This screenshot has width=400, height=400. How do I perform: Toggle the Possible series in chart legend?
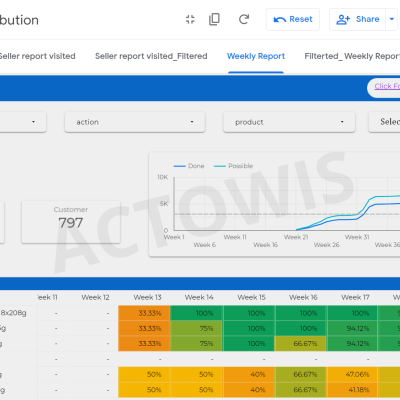pos(233,166)
